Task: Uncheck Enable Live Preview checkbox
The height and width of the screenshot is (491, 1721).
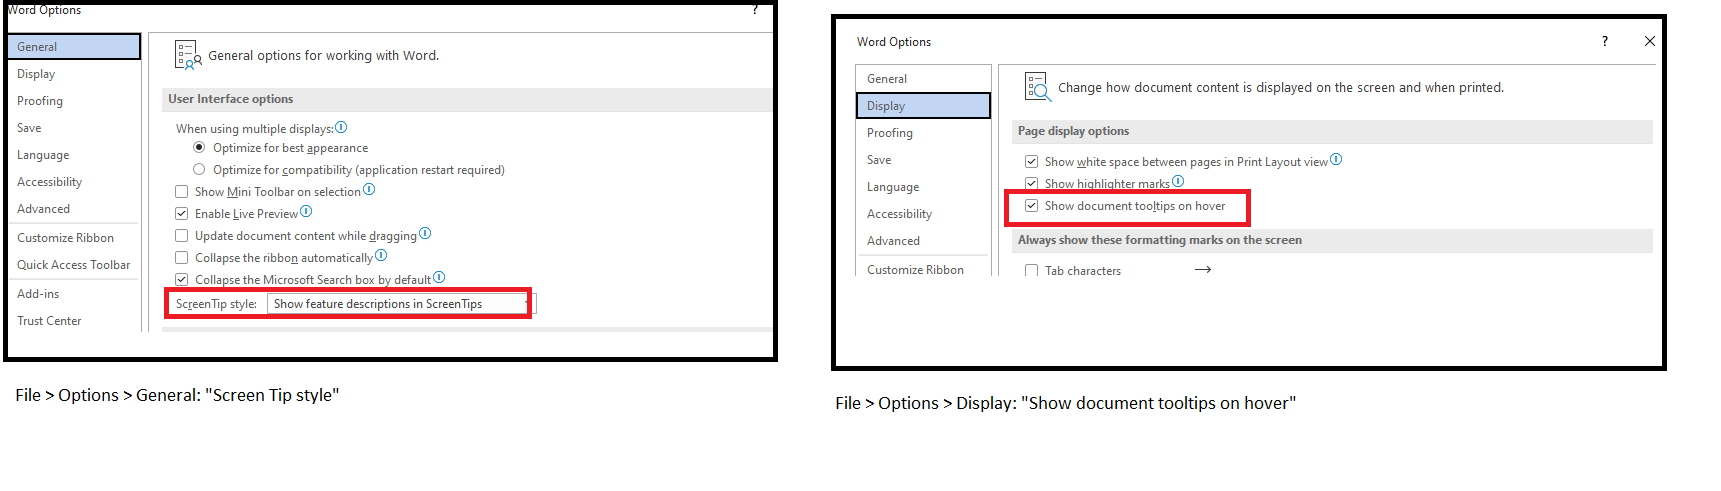Action: pos(181,213)
